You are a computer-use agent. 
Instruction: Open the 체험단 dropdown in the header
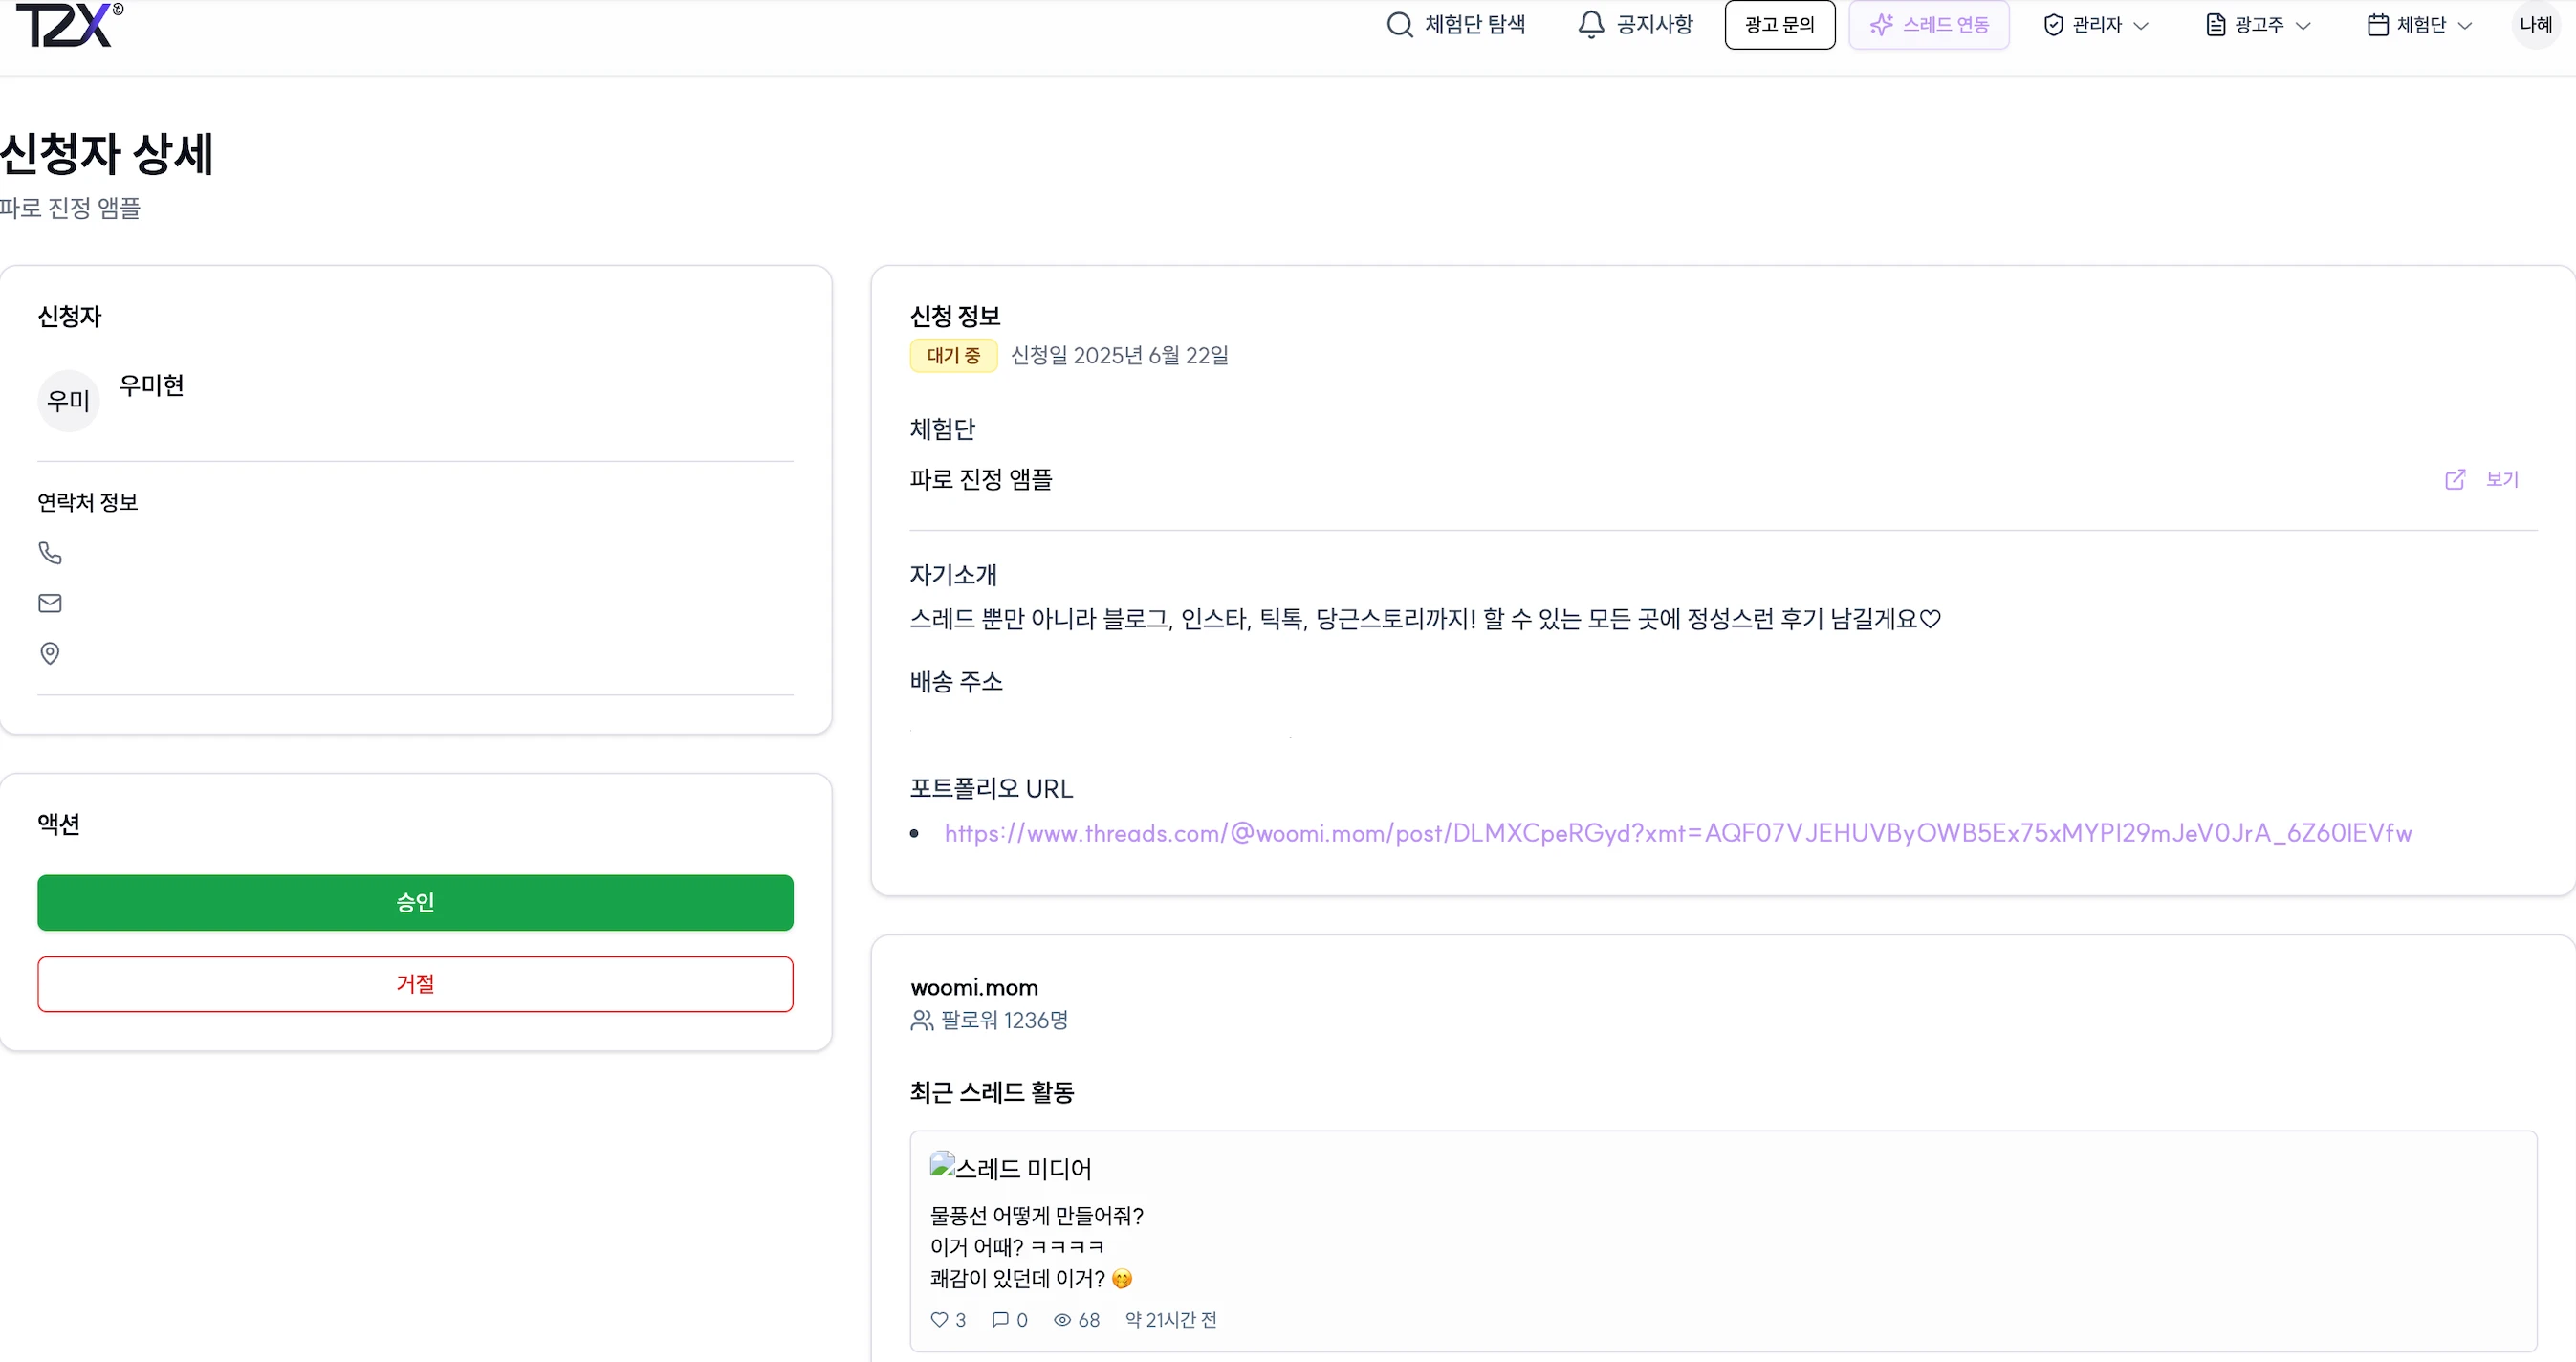pos(2420,24)
